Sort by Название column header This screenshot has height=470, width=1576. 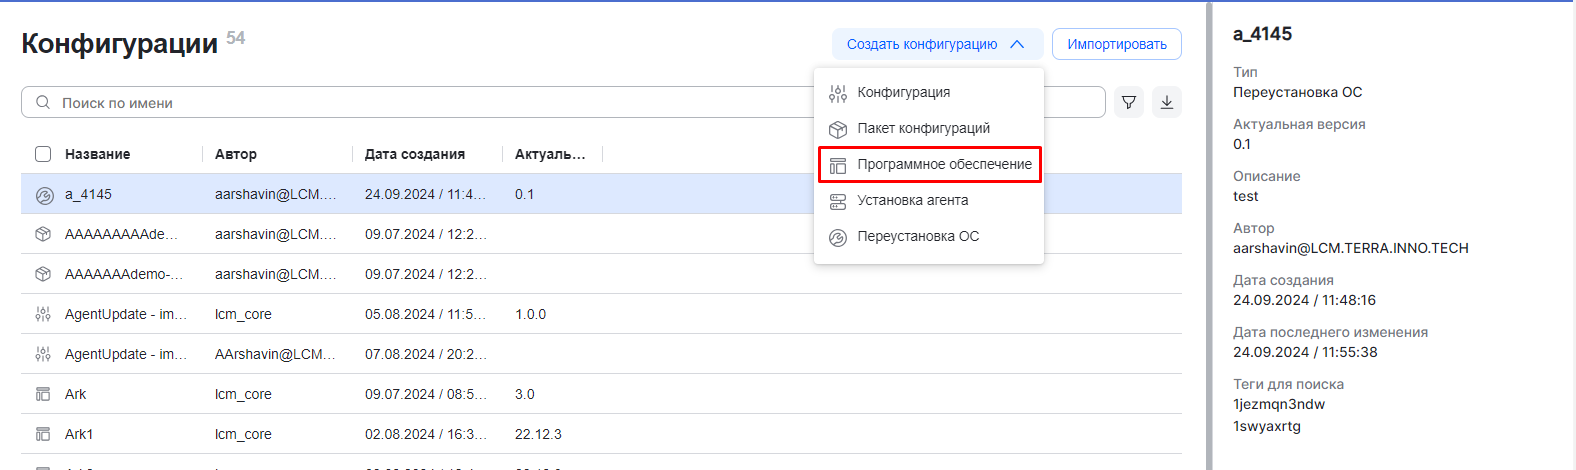tap(98, 154)
